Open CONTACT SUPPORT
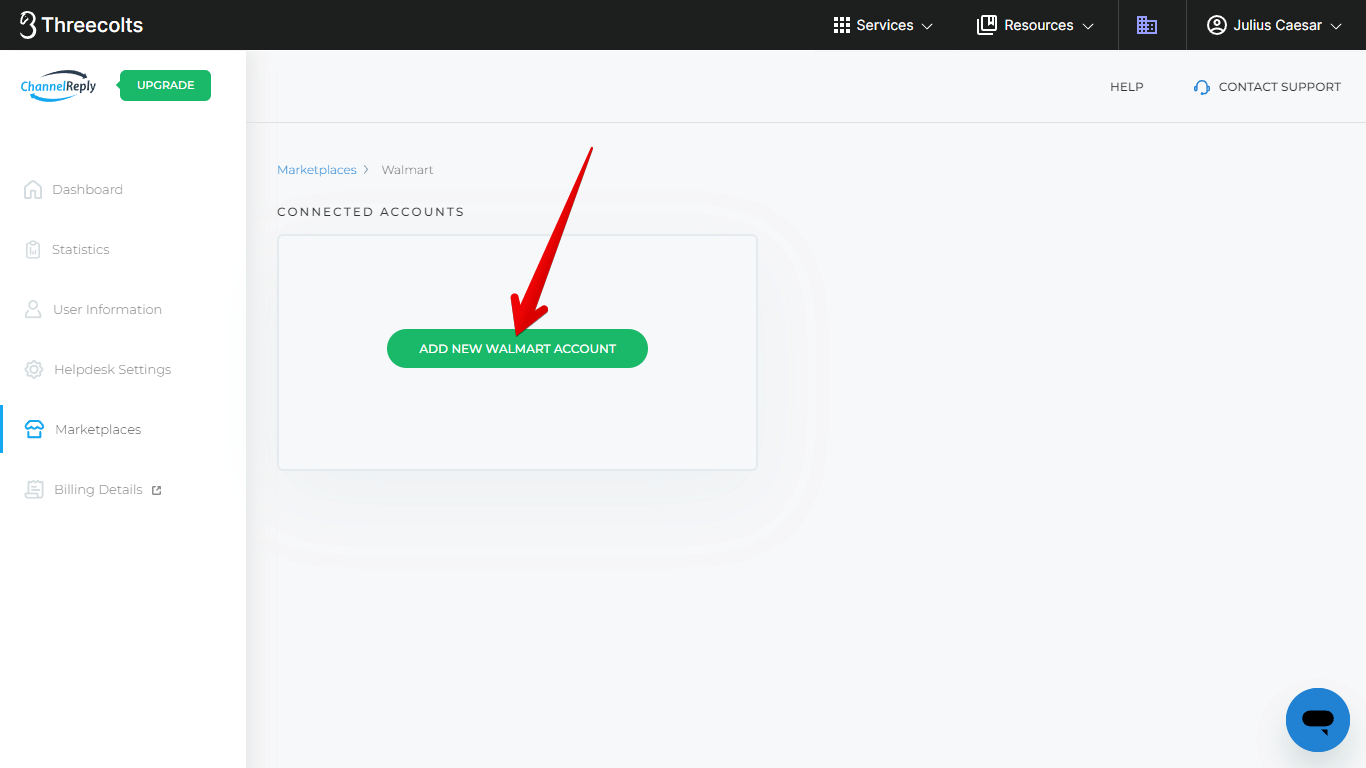The height and width of the screenshot is (768, 1366). 1280,87
